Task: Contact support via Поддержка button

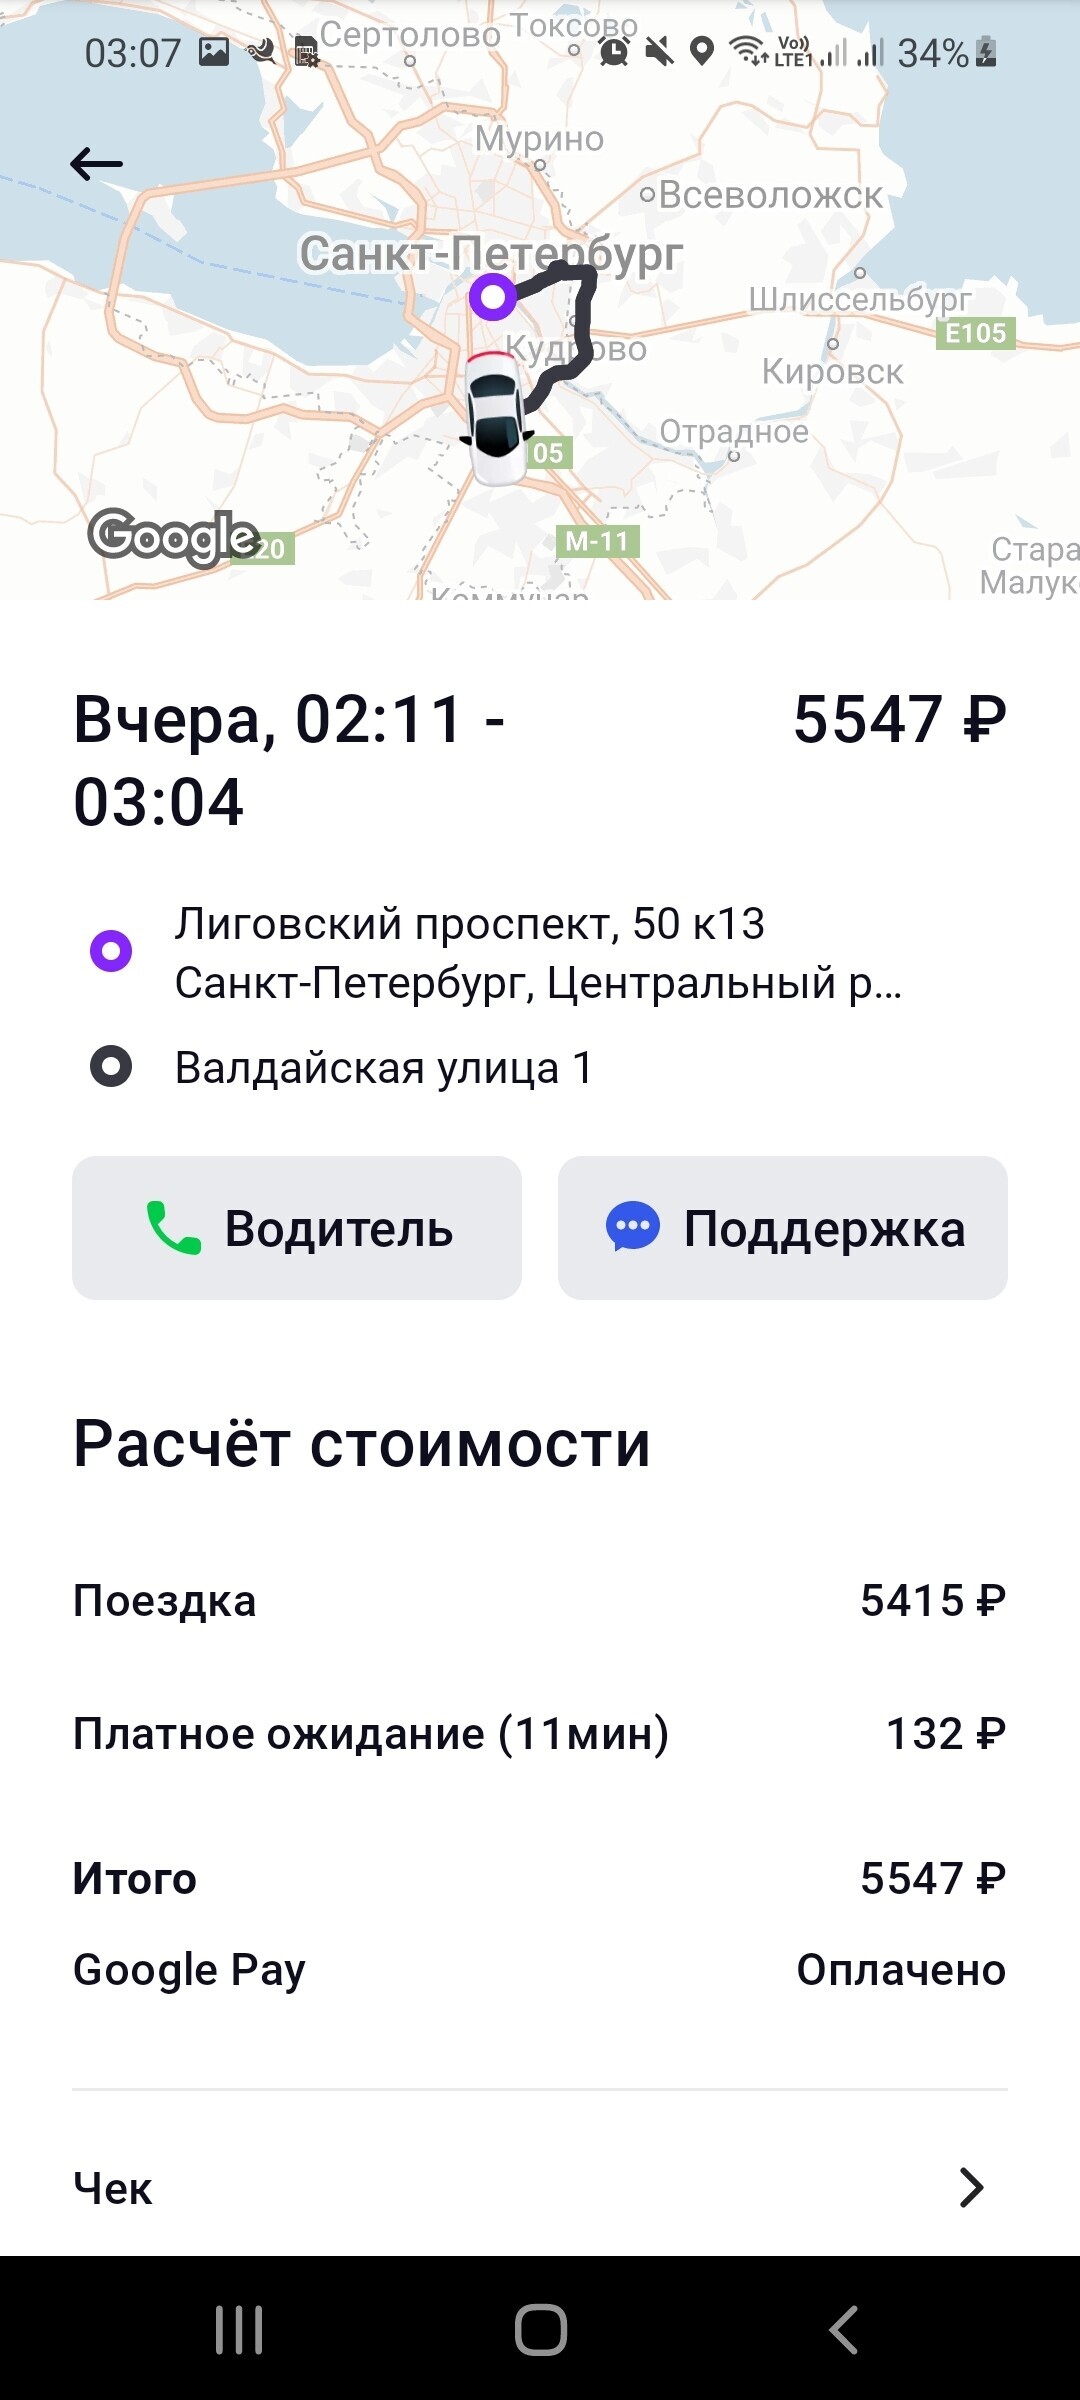Action: 782,1228
